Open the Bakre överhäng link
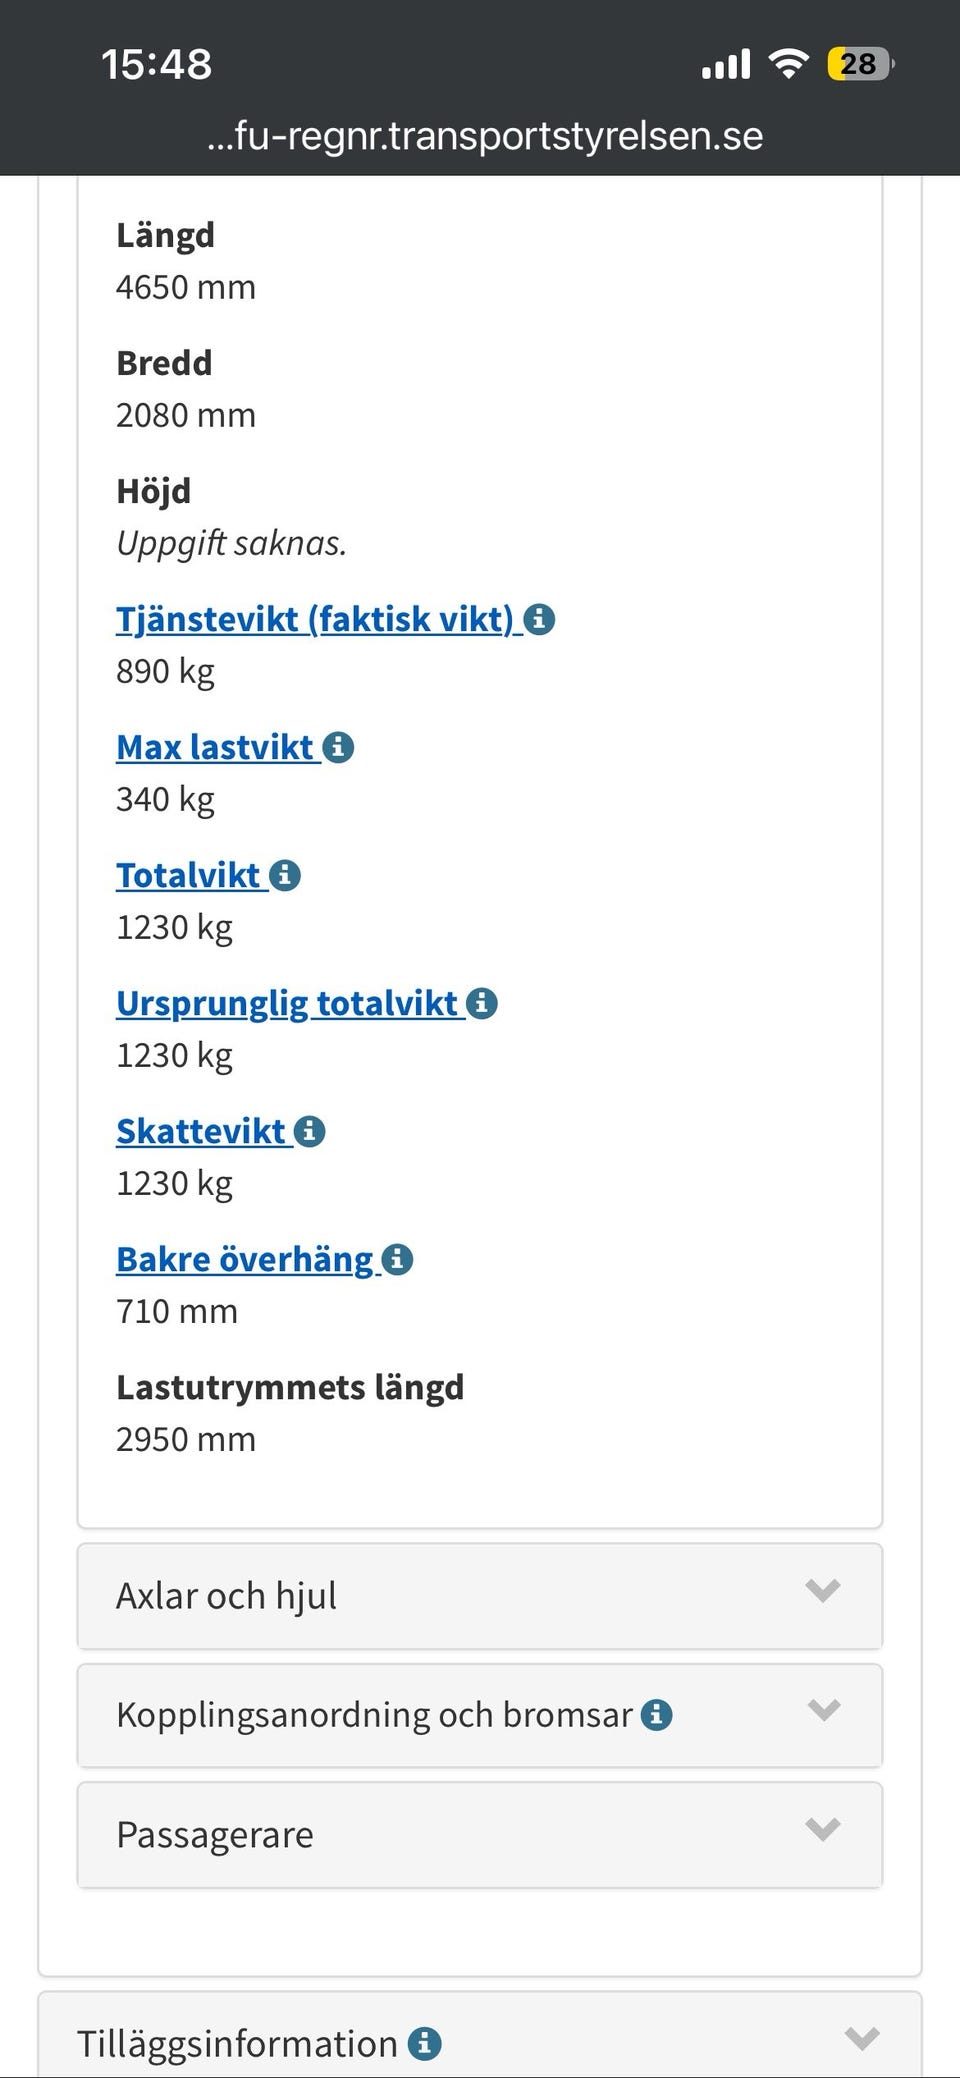960x2078 pixels. click(245, 1259)
